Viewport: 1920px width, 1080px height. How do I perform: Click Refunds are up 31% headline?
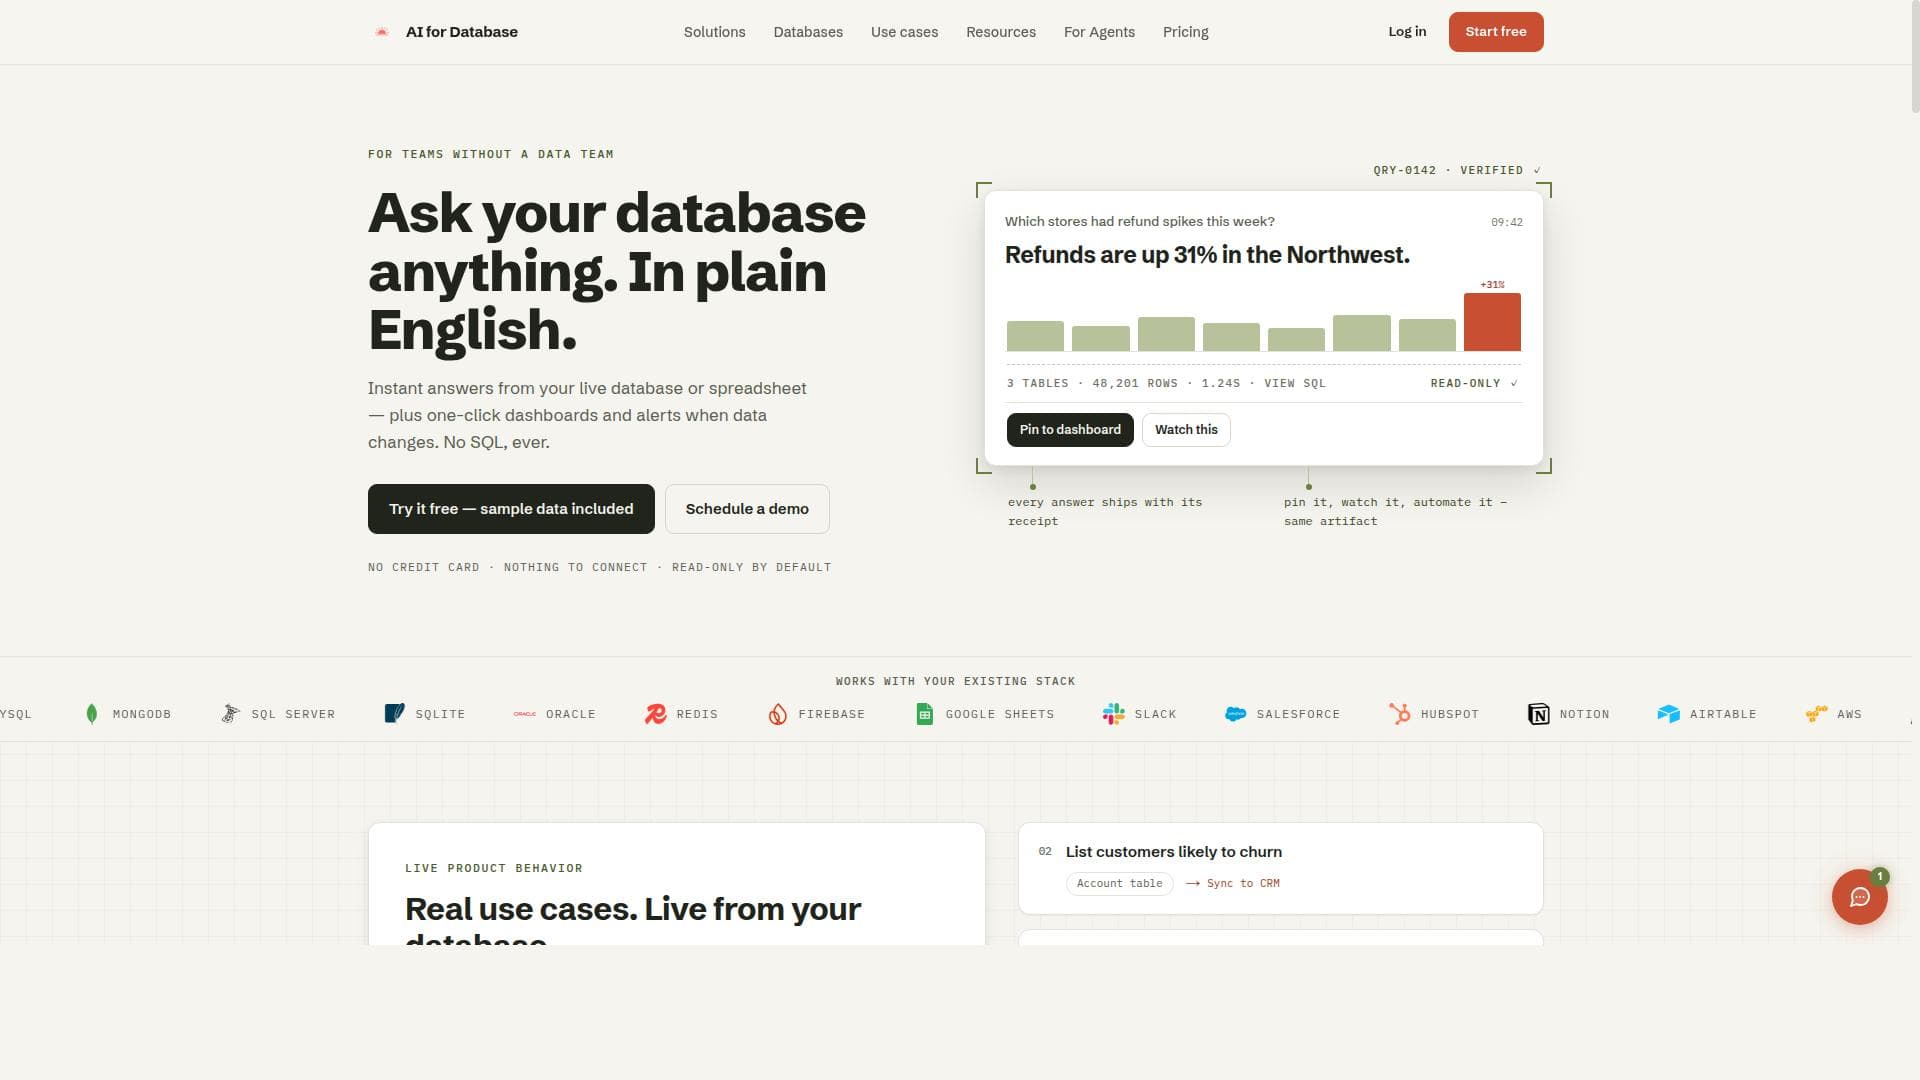(1207, 255)
